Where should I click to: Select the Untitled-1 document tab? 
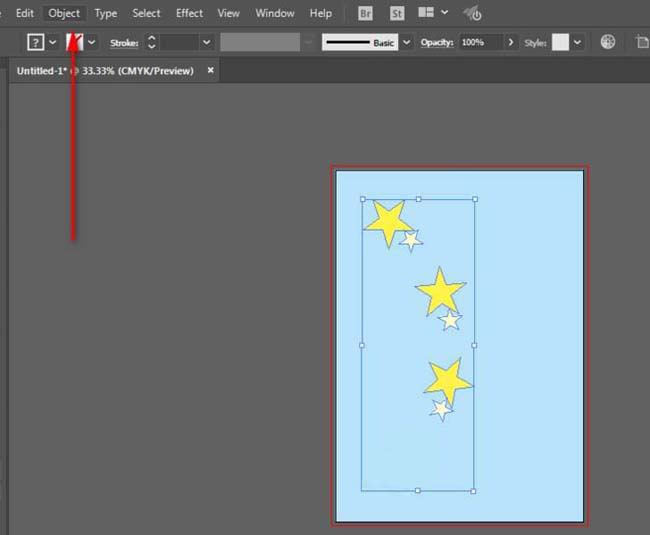pyautogui.click(x=105, y=71)
